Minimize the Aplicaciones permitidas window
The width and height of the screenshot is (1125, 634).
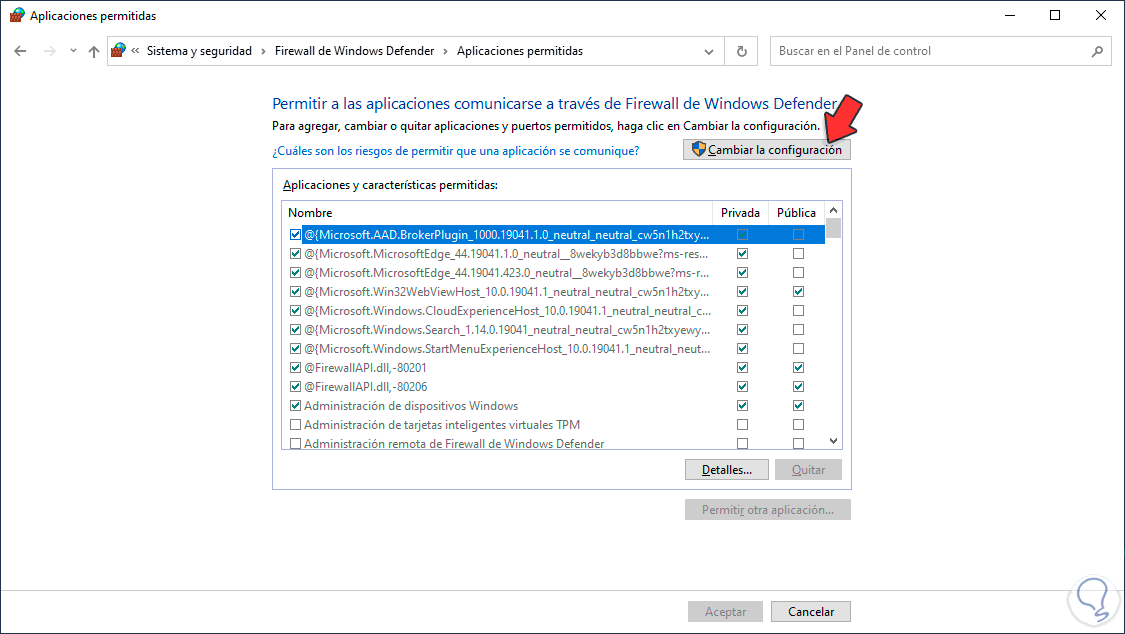click(1009, 15)
